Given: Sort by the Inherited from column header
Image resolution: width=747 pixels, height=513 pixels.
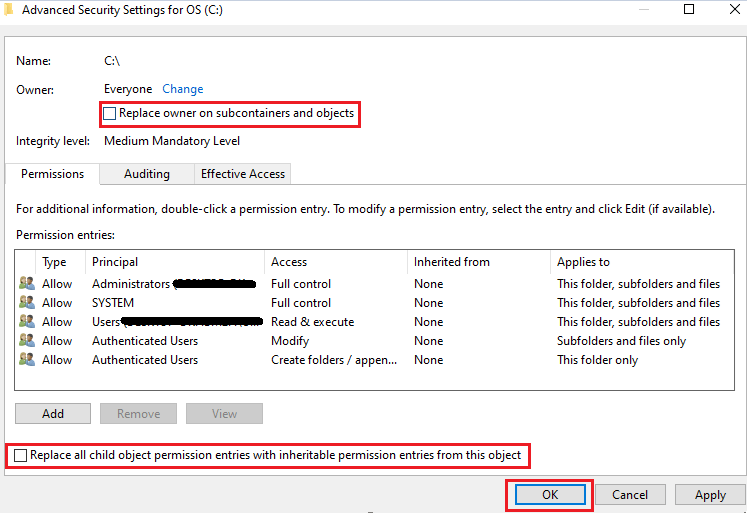Looking at the screenshot, I should point(478,262).
